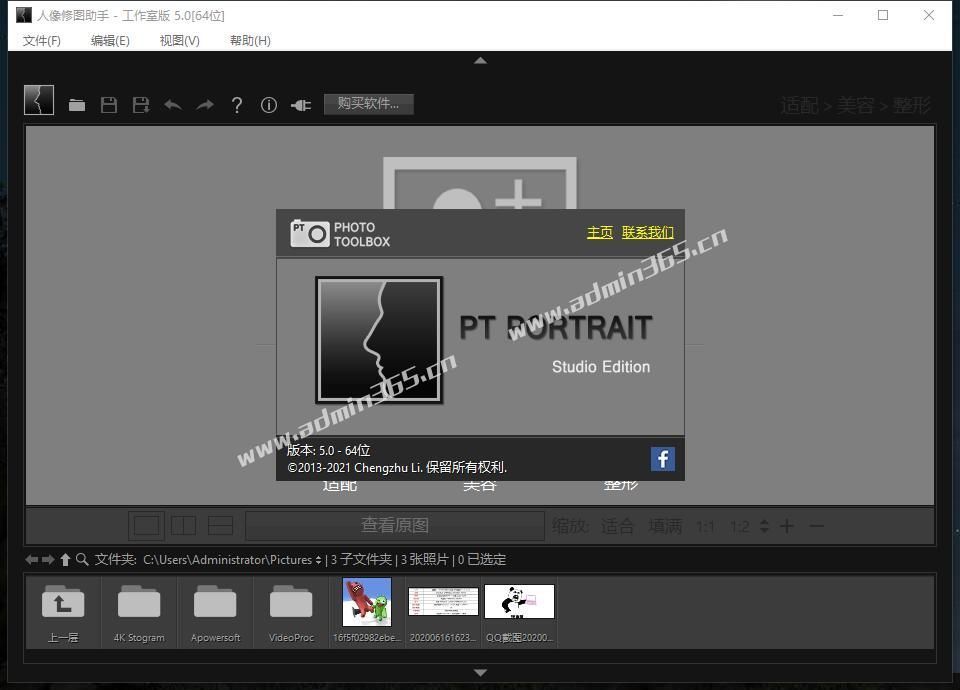Select side-by-side split view icon
The width and height of the screenshot is (960, 690).
184,525
